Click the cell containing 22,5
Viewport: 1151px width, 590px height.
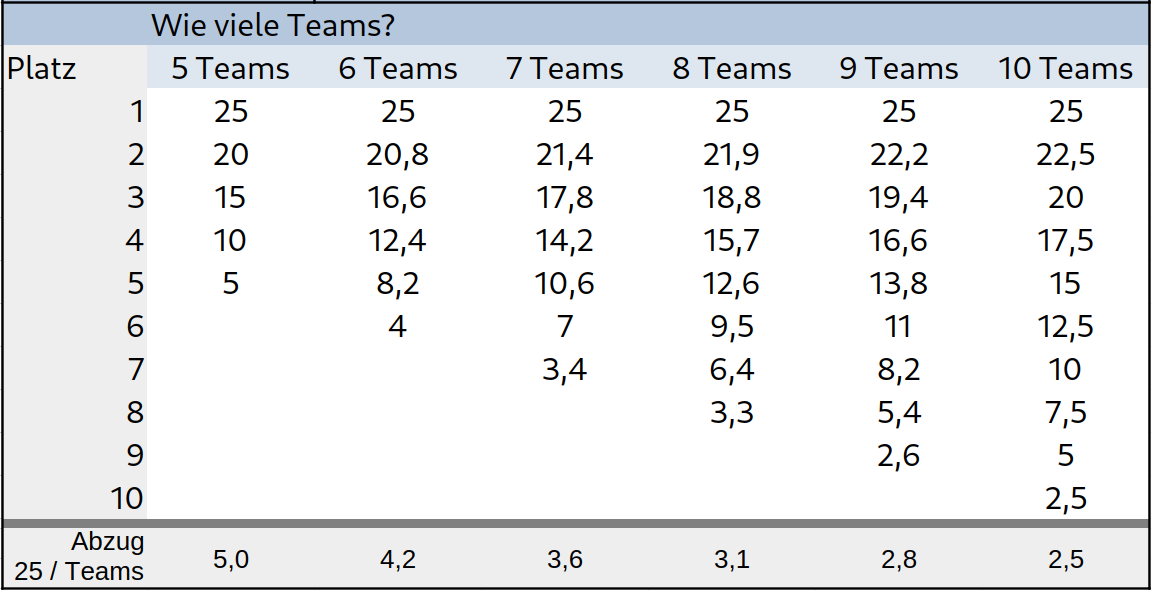click(1066, 155)
